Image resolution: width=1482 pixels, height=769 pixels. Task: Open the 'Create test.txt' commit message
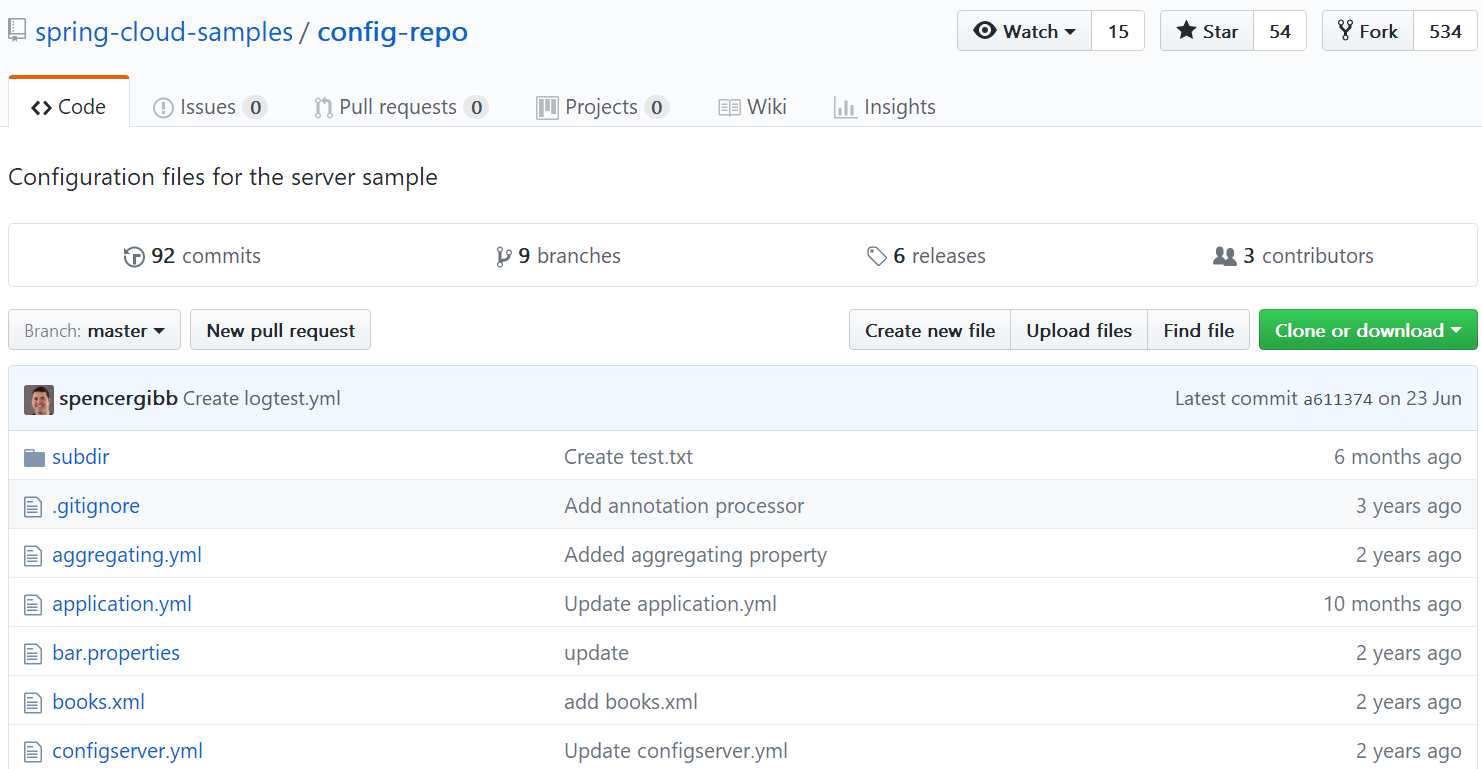629,457
